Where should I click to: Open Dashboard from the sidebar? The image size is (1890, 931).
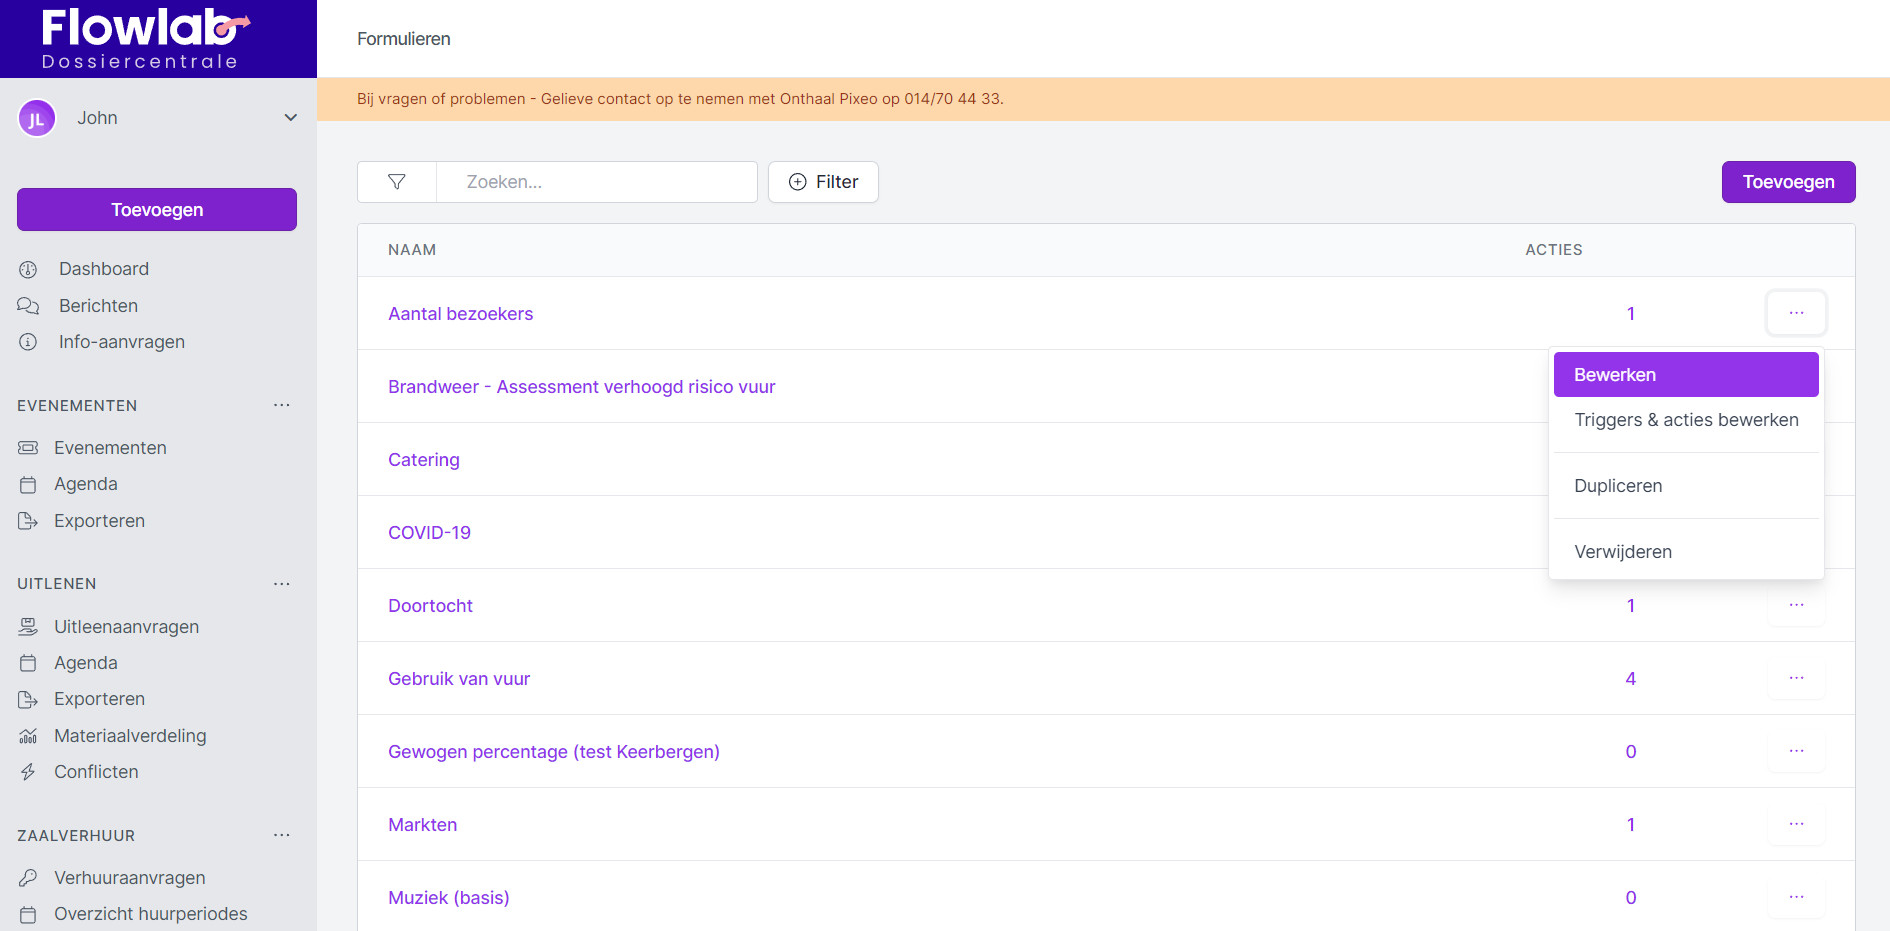(x=103, y=269)
